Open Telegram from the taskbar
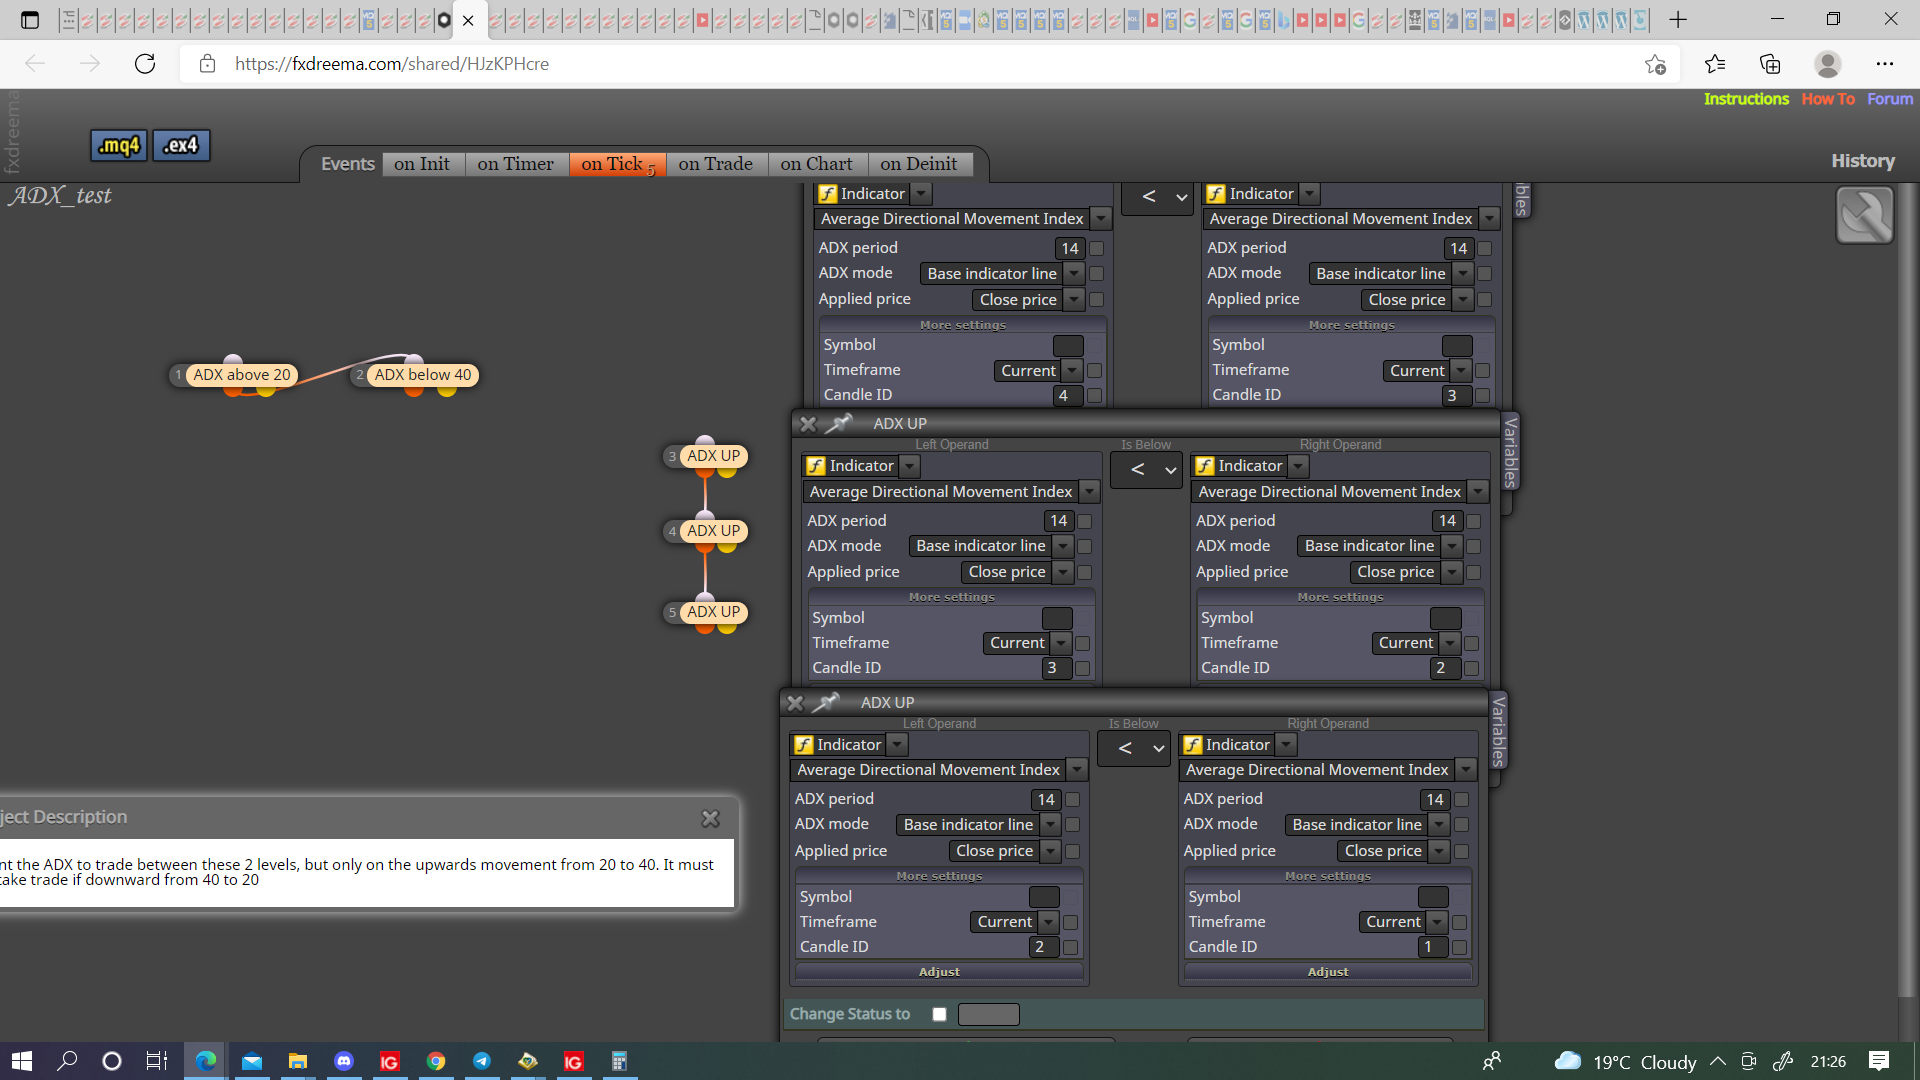The image size is (1920, 1080). [x=482, y=1061]
